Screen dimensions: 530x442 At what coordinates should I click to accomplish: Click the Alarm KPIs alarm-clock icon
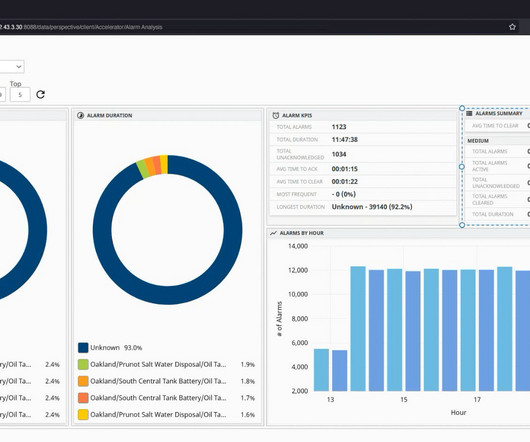click(276, 116)
